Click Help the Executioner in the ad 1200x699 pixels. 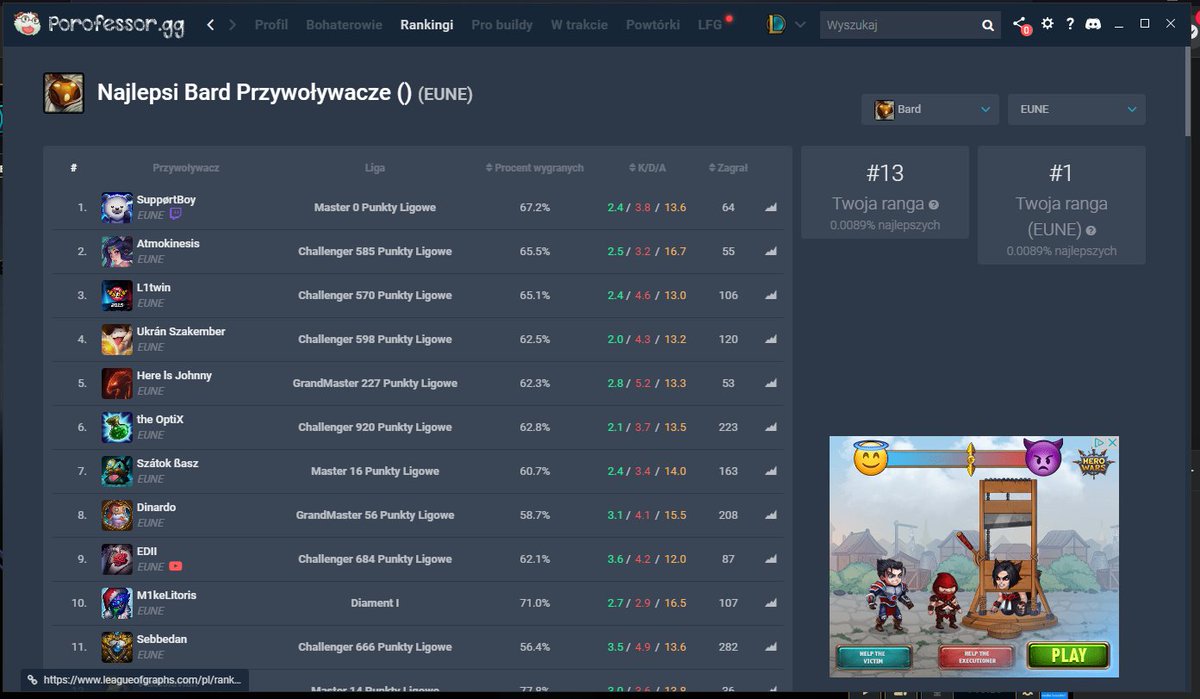point(977,657)
